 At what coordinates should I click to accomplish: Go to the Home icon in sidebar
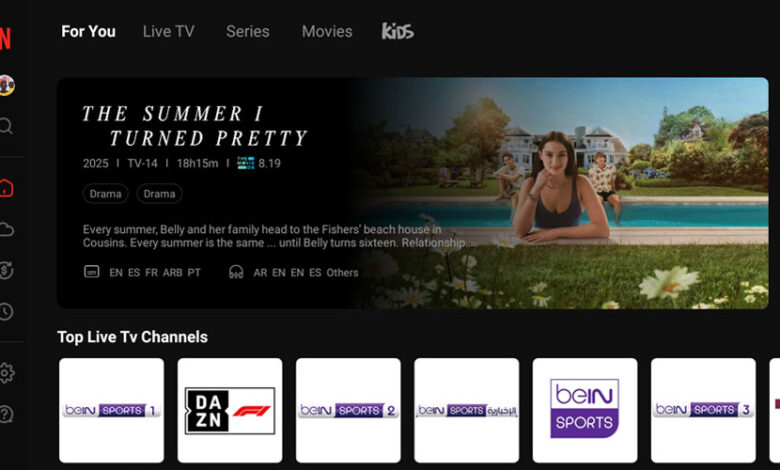[5, 188]
